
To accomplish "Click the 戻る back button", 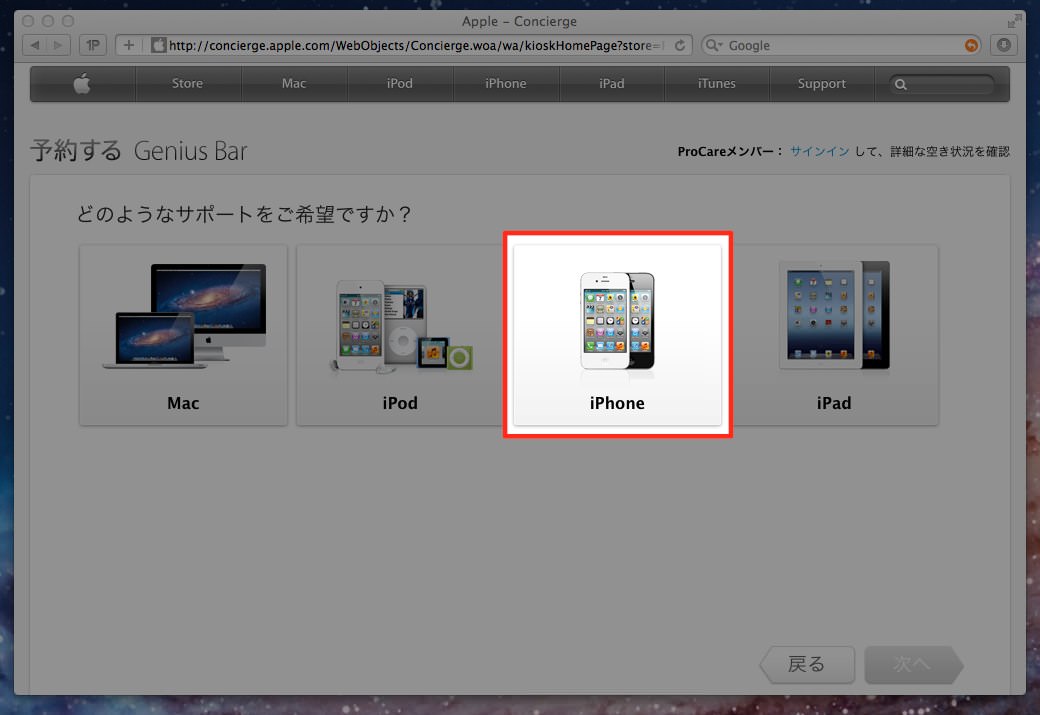I will pos(807,664).
